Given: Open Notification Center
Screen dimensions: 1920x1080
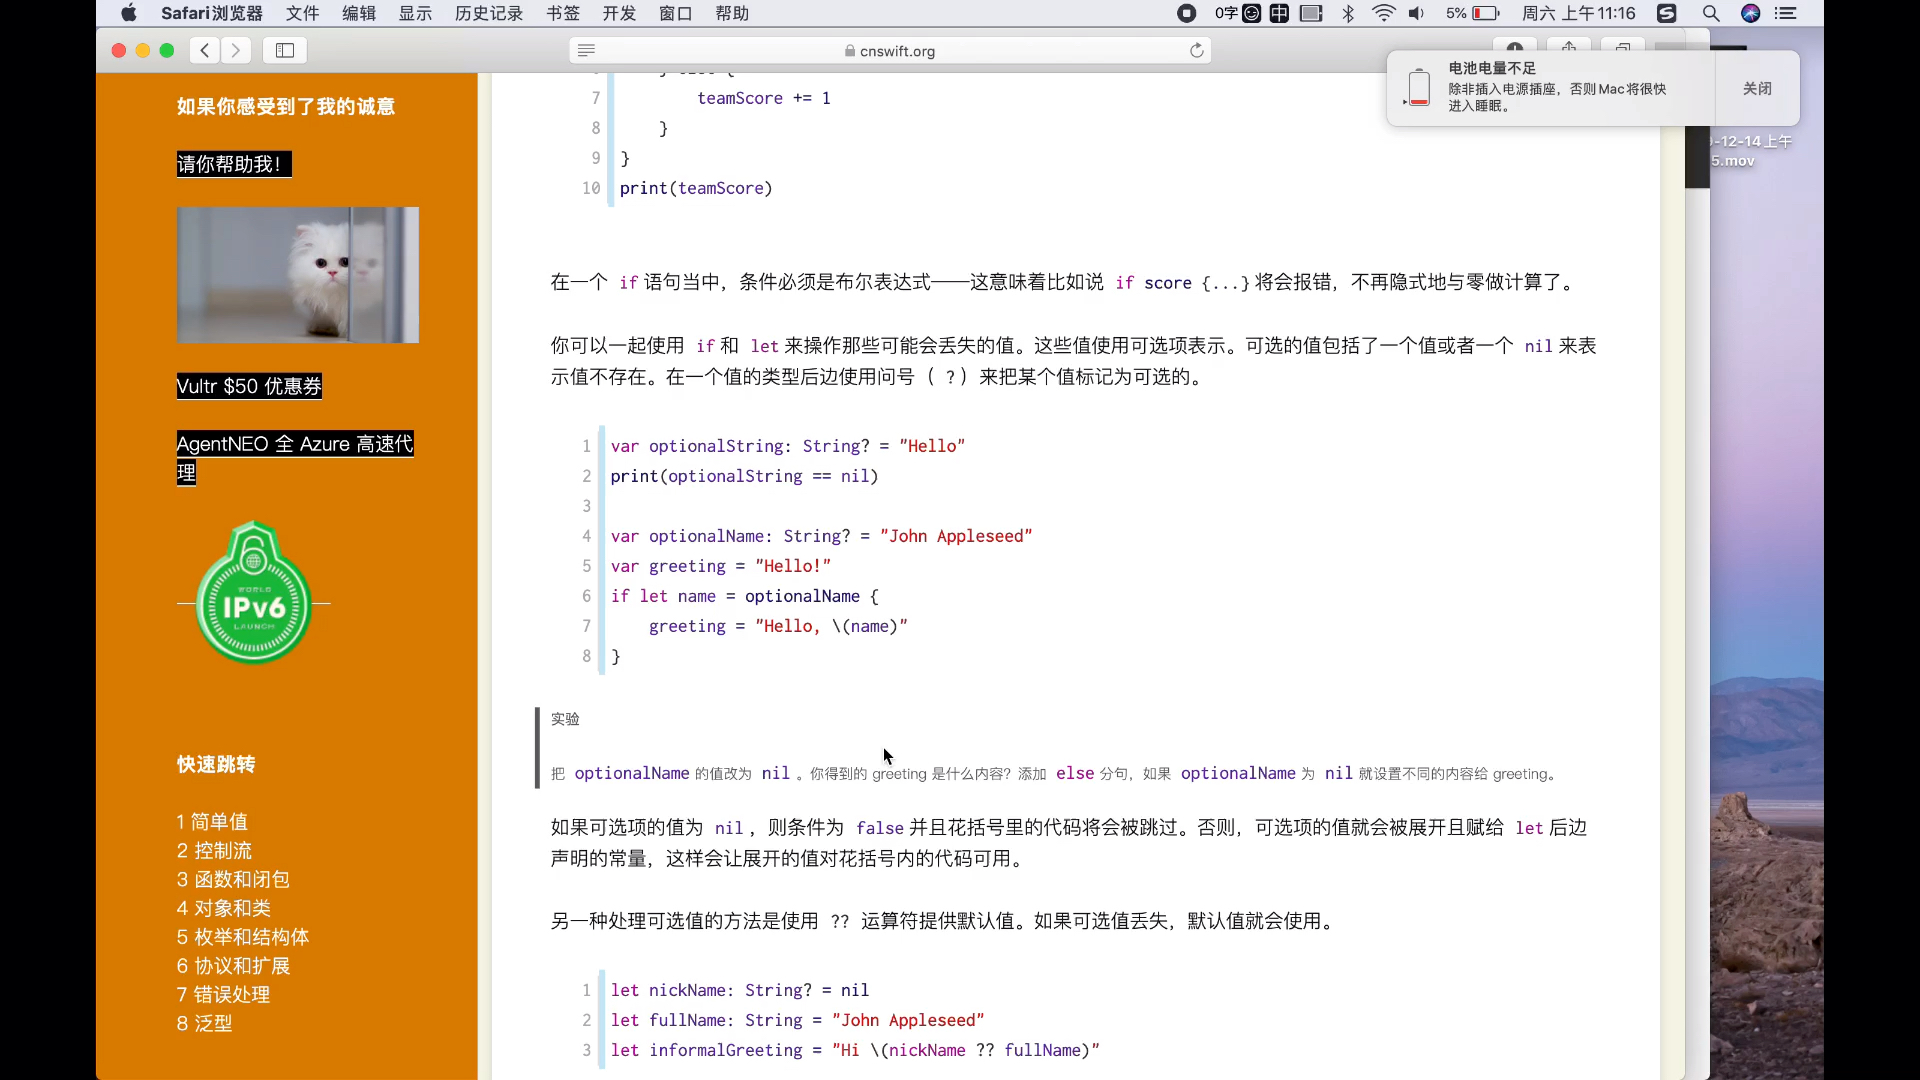Looking at the screenshot, I should coord(1788,13).
